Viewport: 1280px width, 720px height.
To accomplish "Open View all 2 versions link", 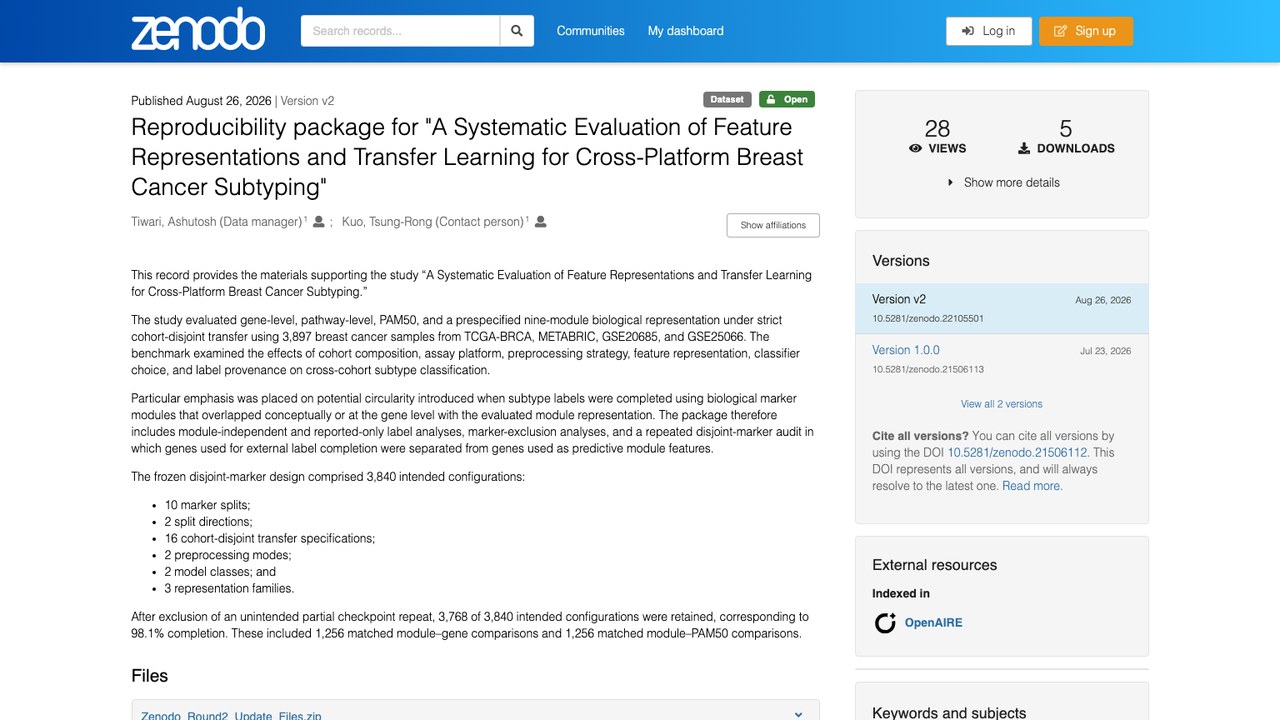I will (x=1002, y=404).
